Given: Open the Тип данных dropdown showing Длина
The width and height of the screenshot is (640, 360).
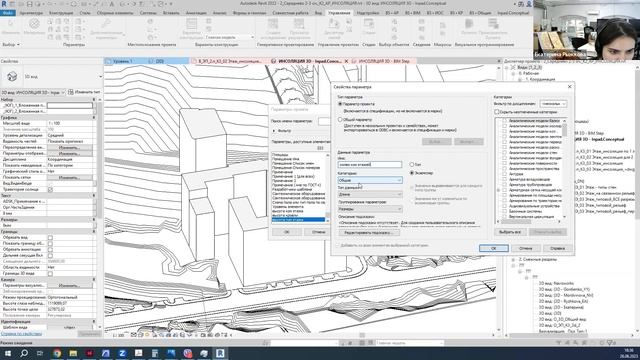Looking at the screenshot, I should [370, 194].
